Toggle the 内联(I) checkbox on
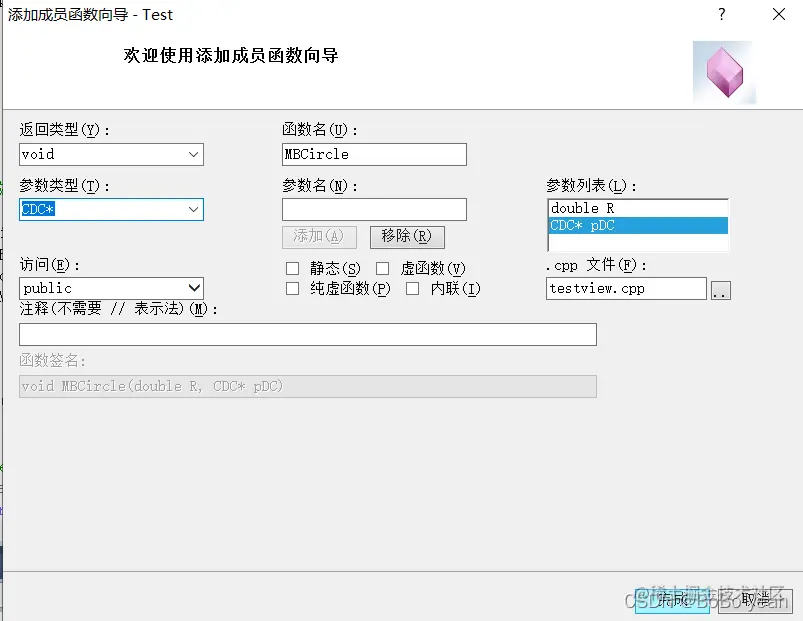 tap(413, 288)
